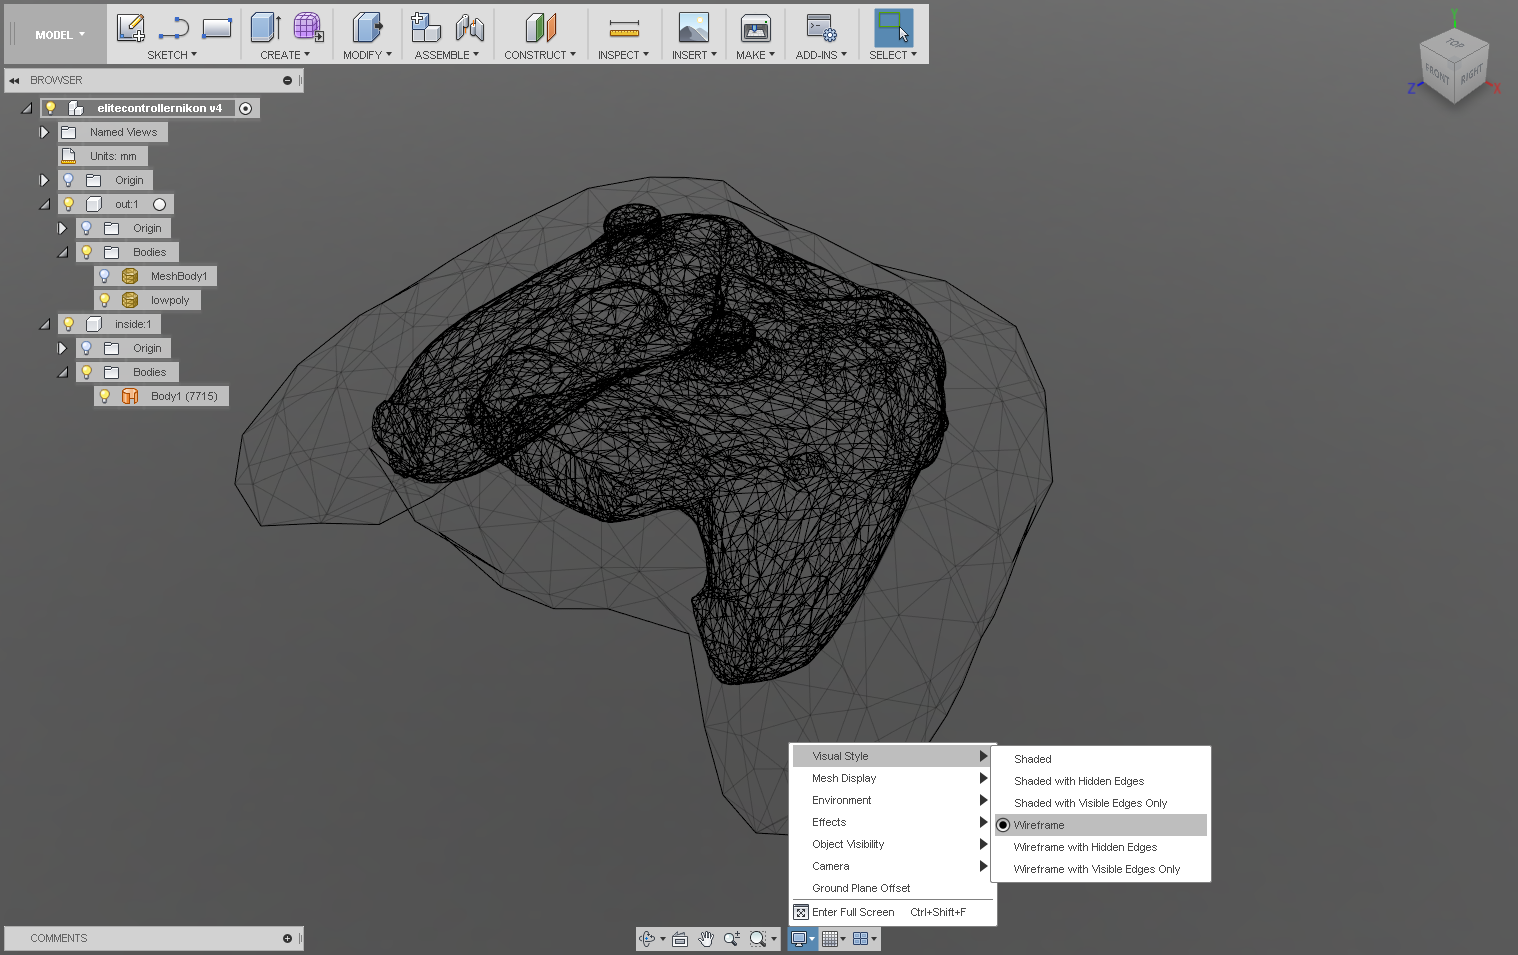Click the New Component assemble icon
Screen dimensions: 1518x955
[426, 27]
